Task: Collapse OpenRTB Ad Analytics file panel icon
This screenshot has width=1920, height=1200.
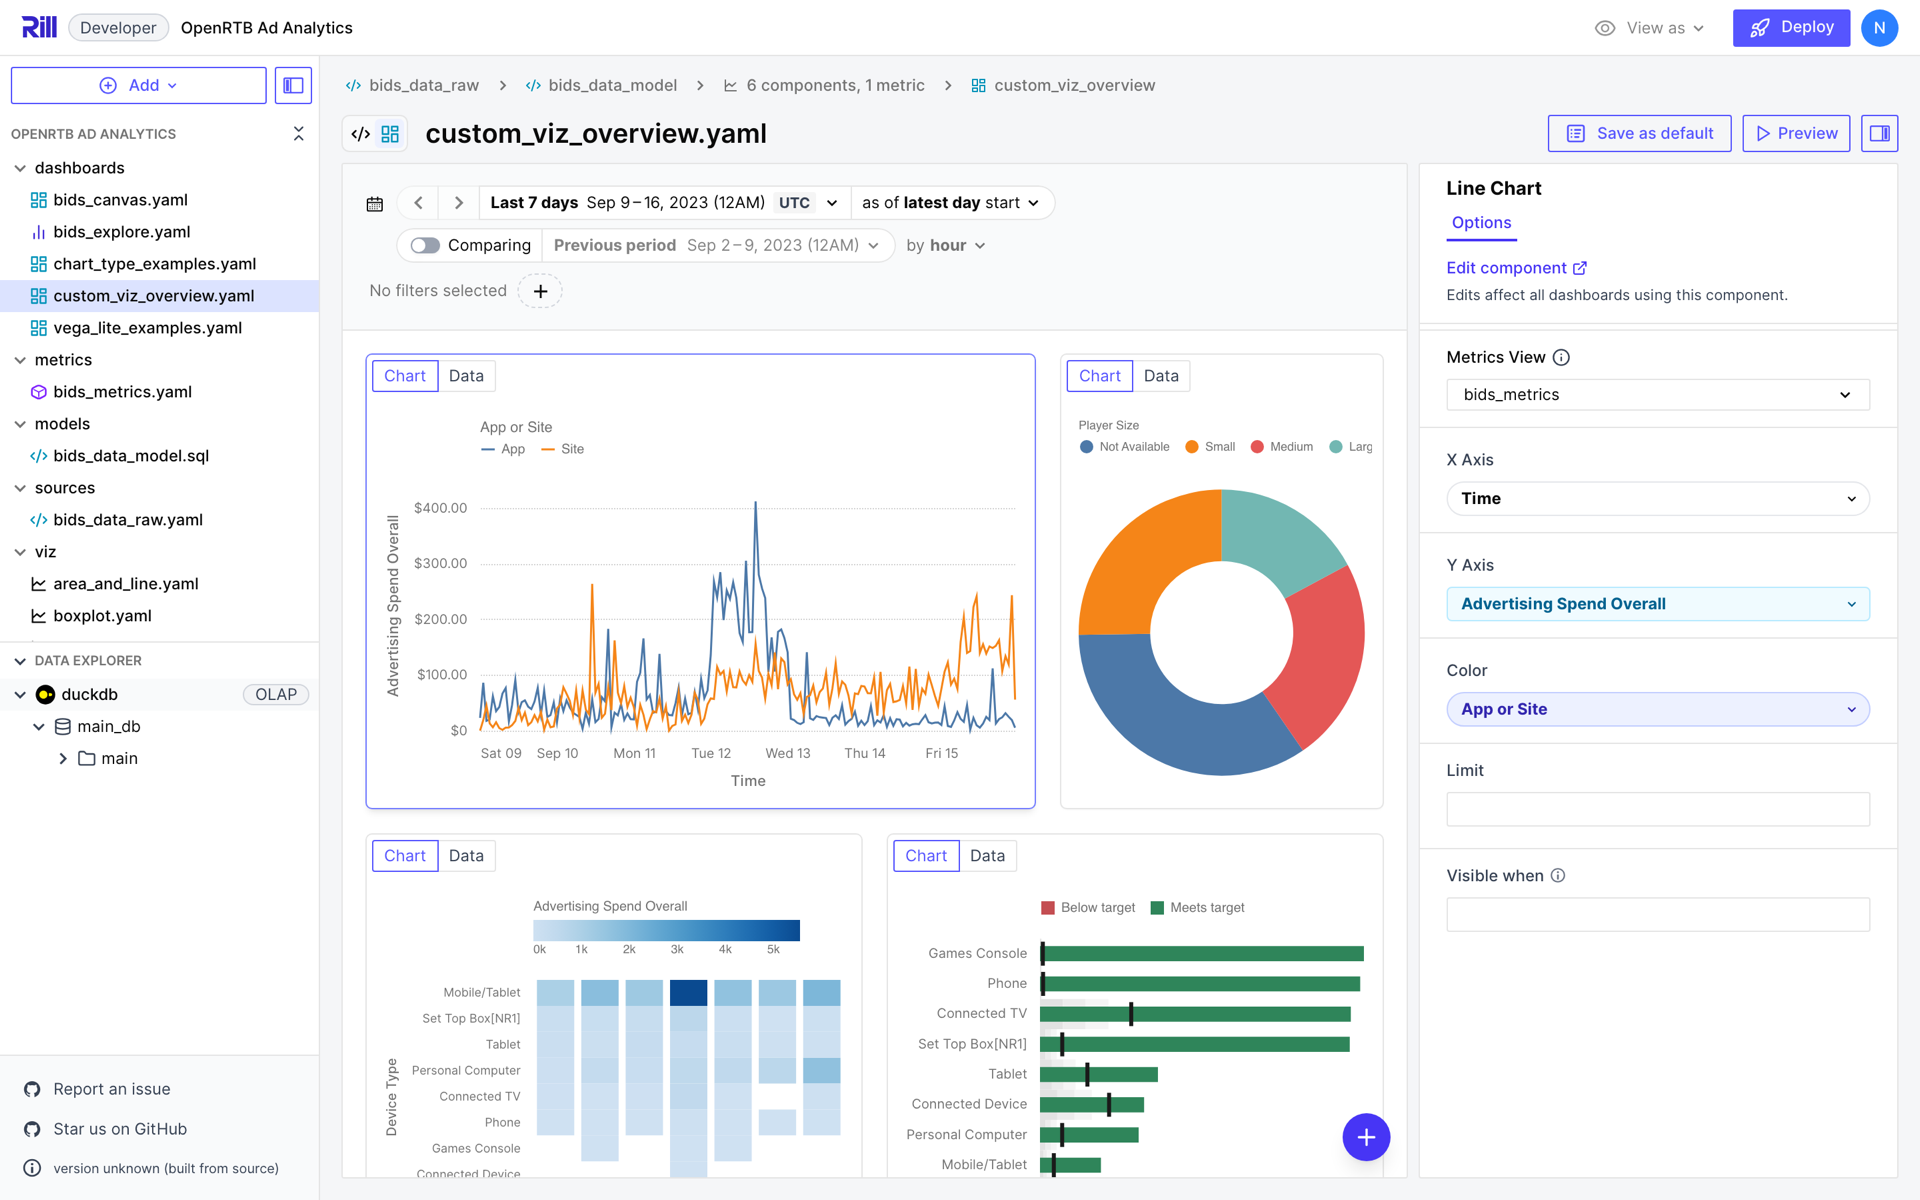Action: (298, 134)
